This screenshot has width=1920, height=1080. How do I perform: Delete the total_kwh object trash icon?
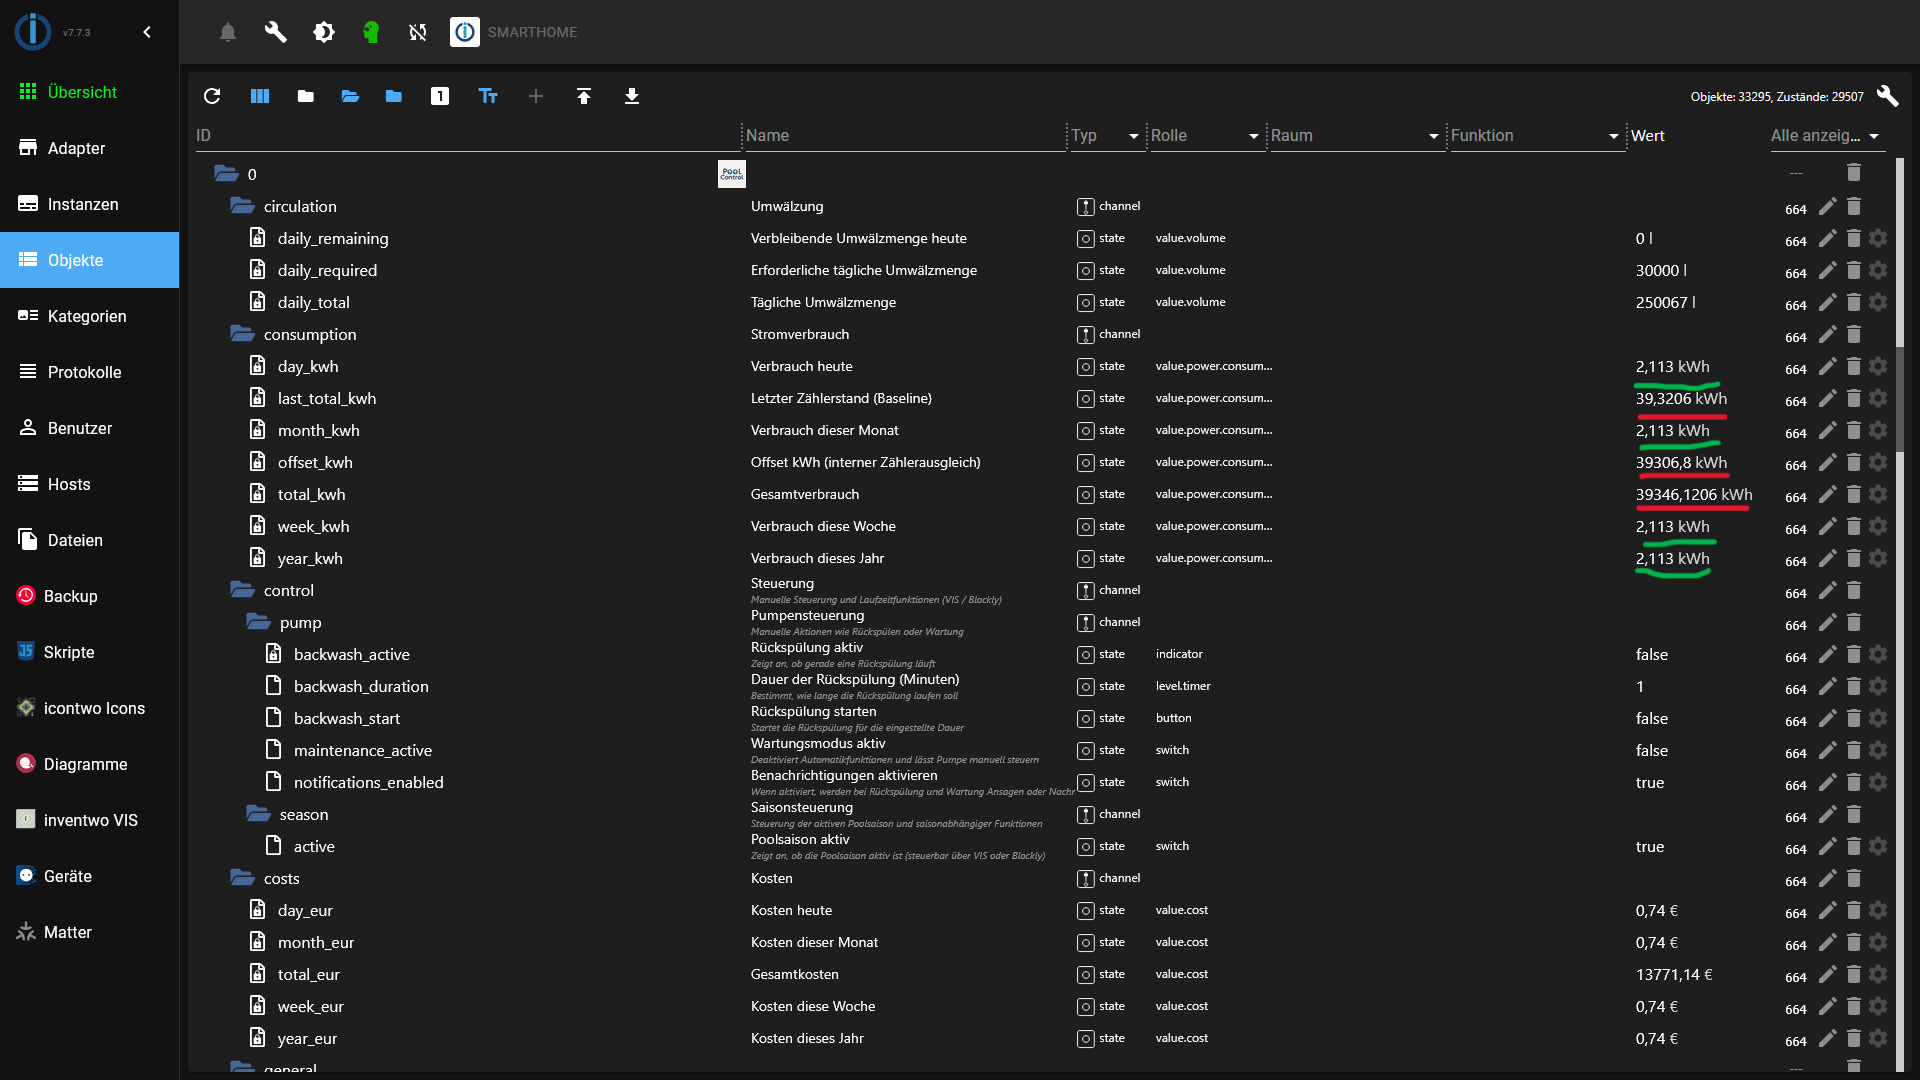tap(1854, 494)
